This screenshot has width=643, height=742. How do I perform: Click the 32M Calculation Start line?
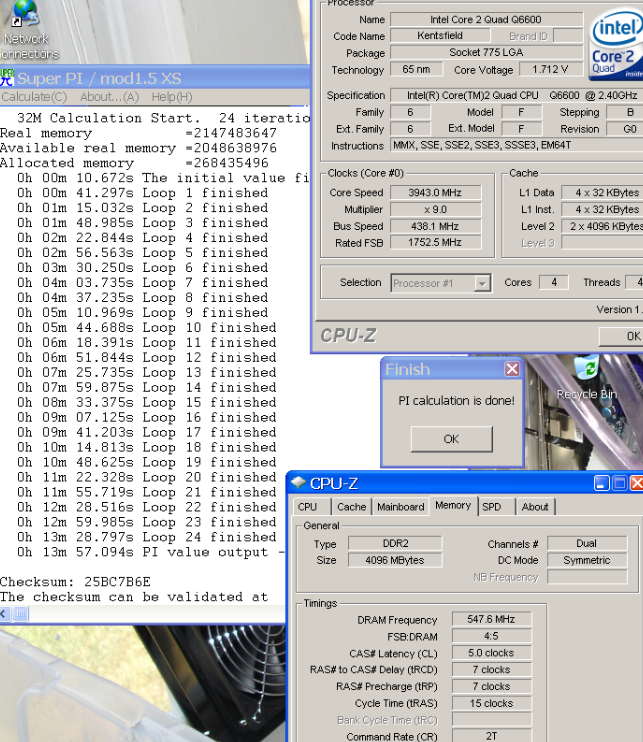coord(163,118)
